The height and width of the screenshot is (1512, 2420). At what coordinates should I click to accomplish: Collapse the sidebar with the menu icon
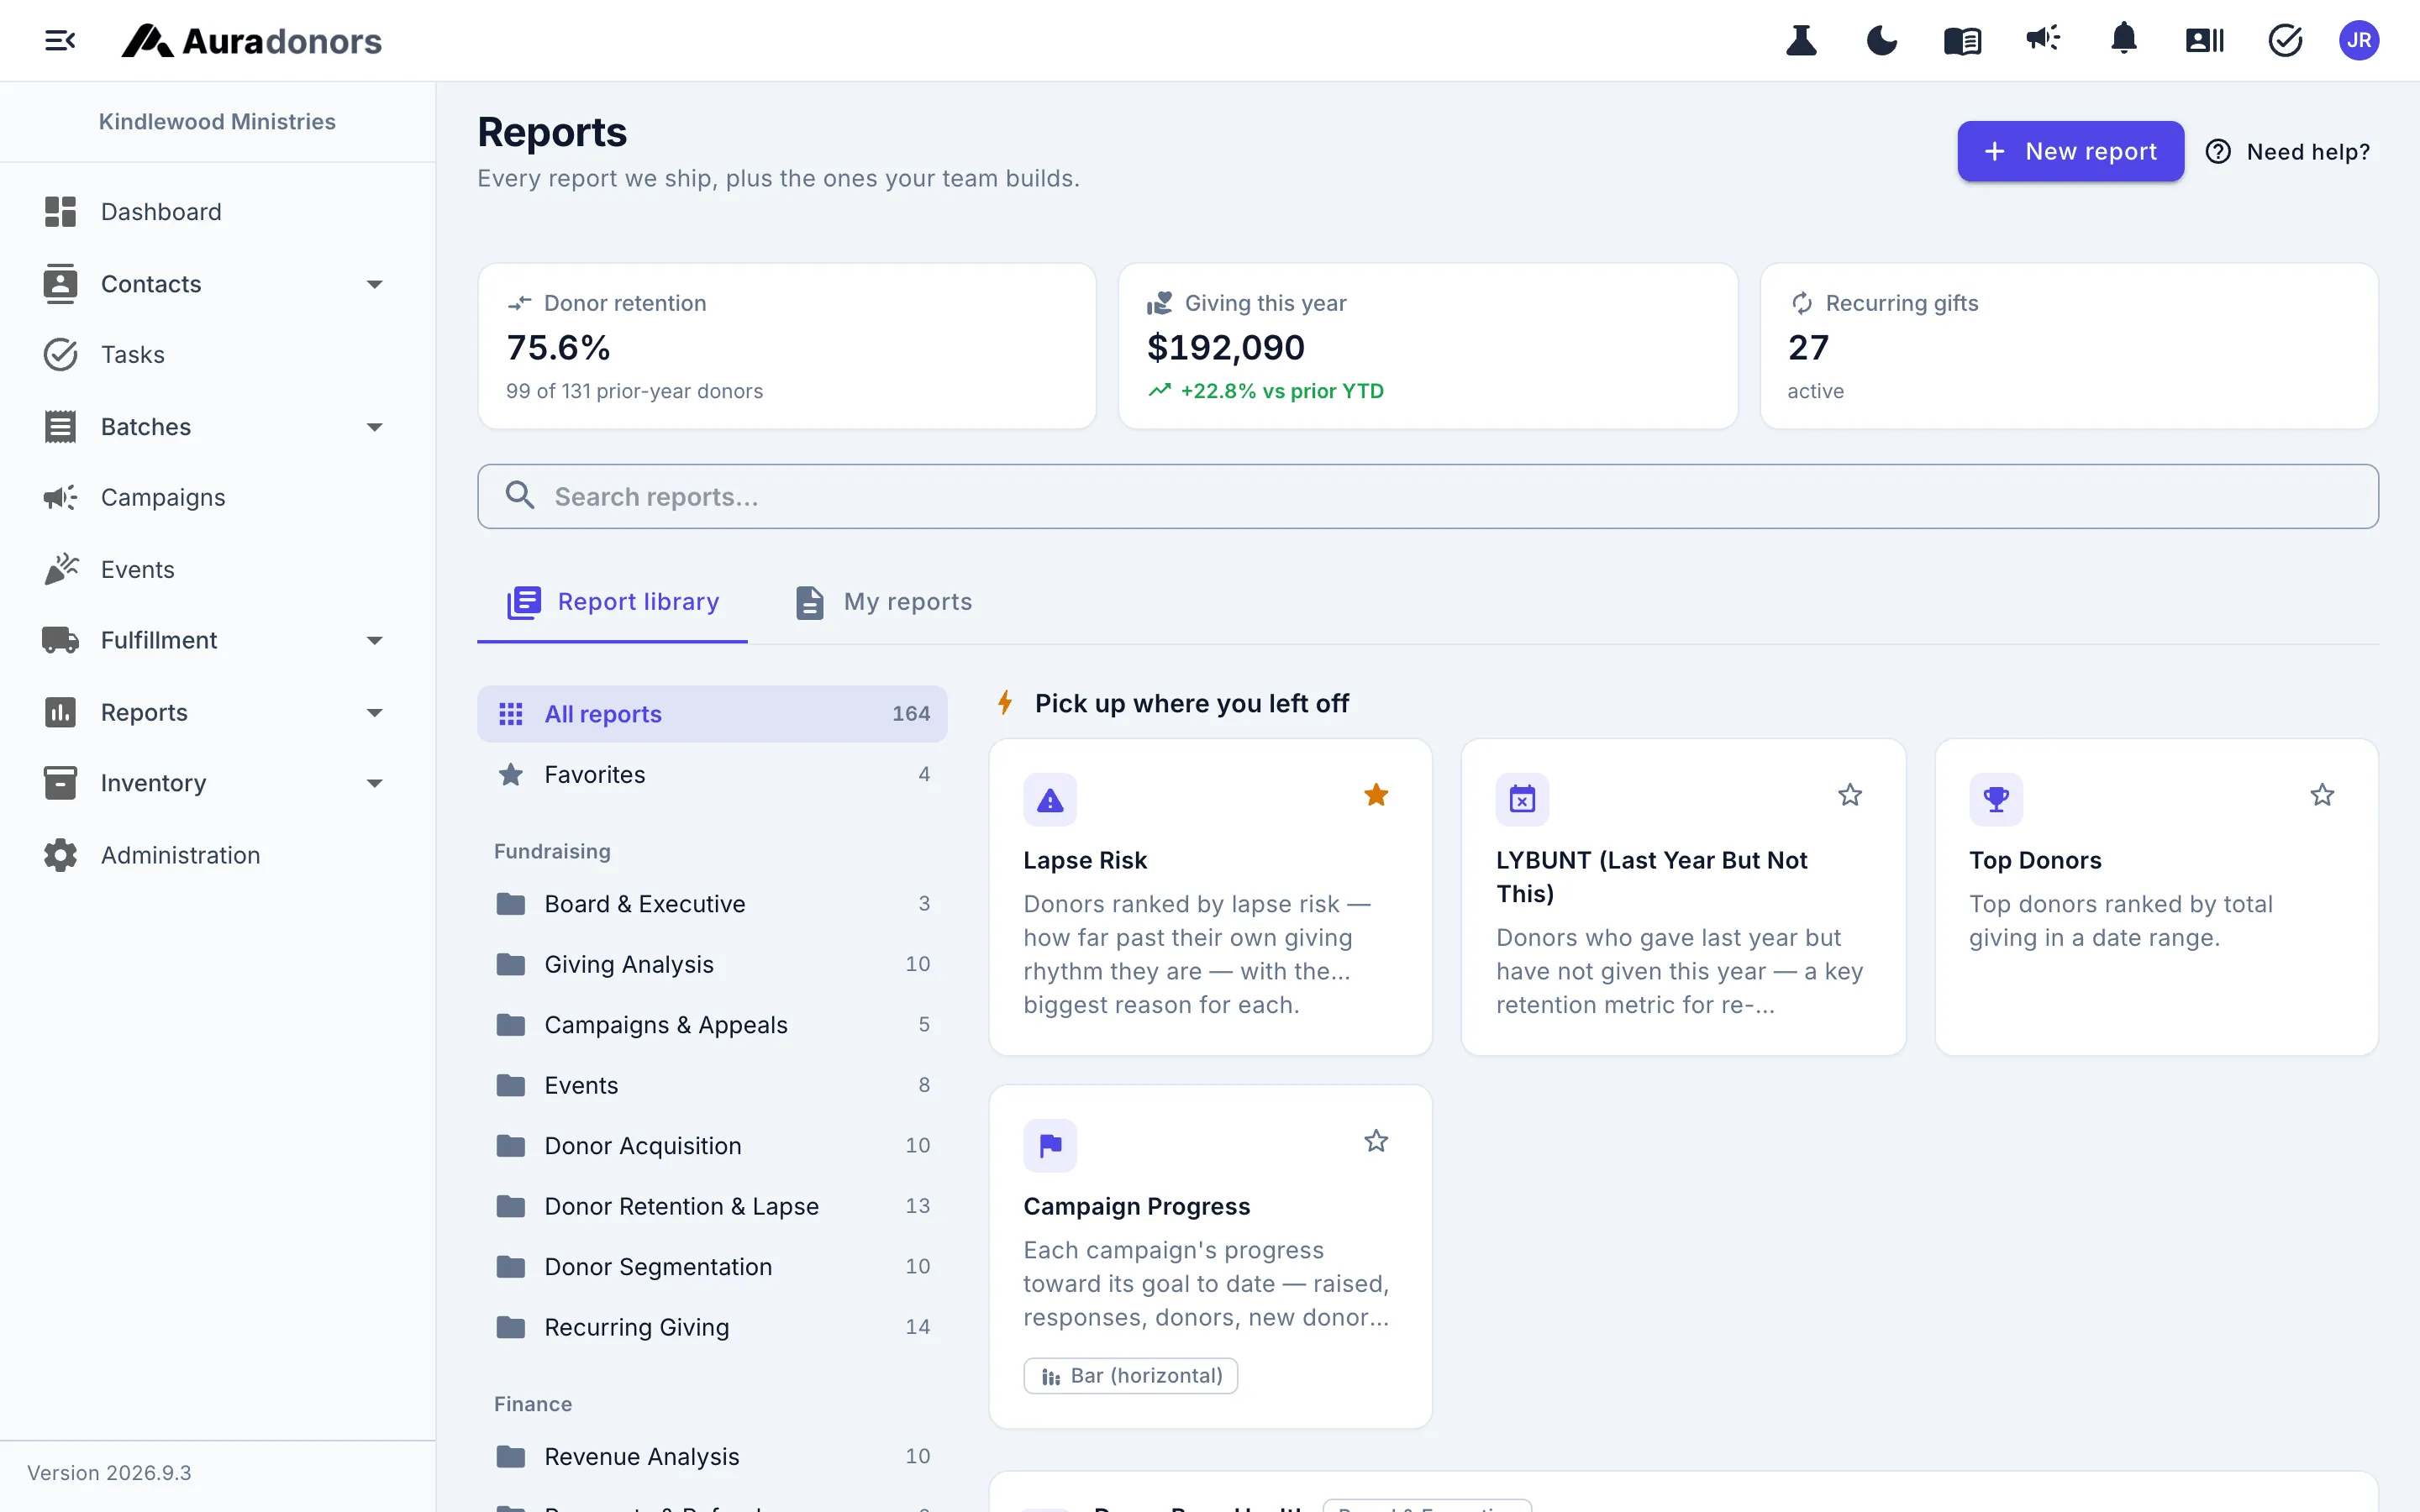pyautogui.click(x=60, y=41)
